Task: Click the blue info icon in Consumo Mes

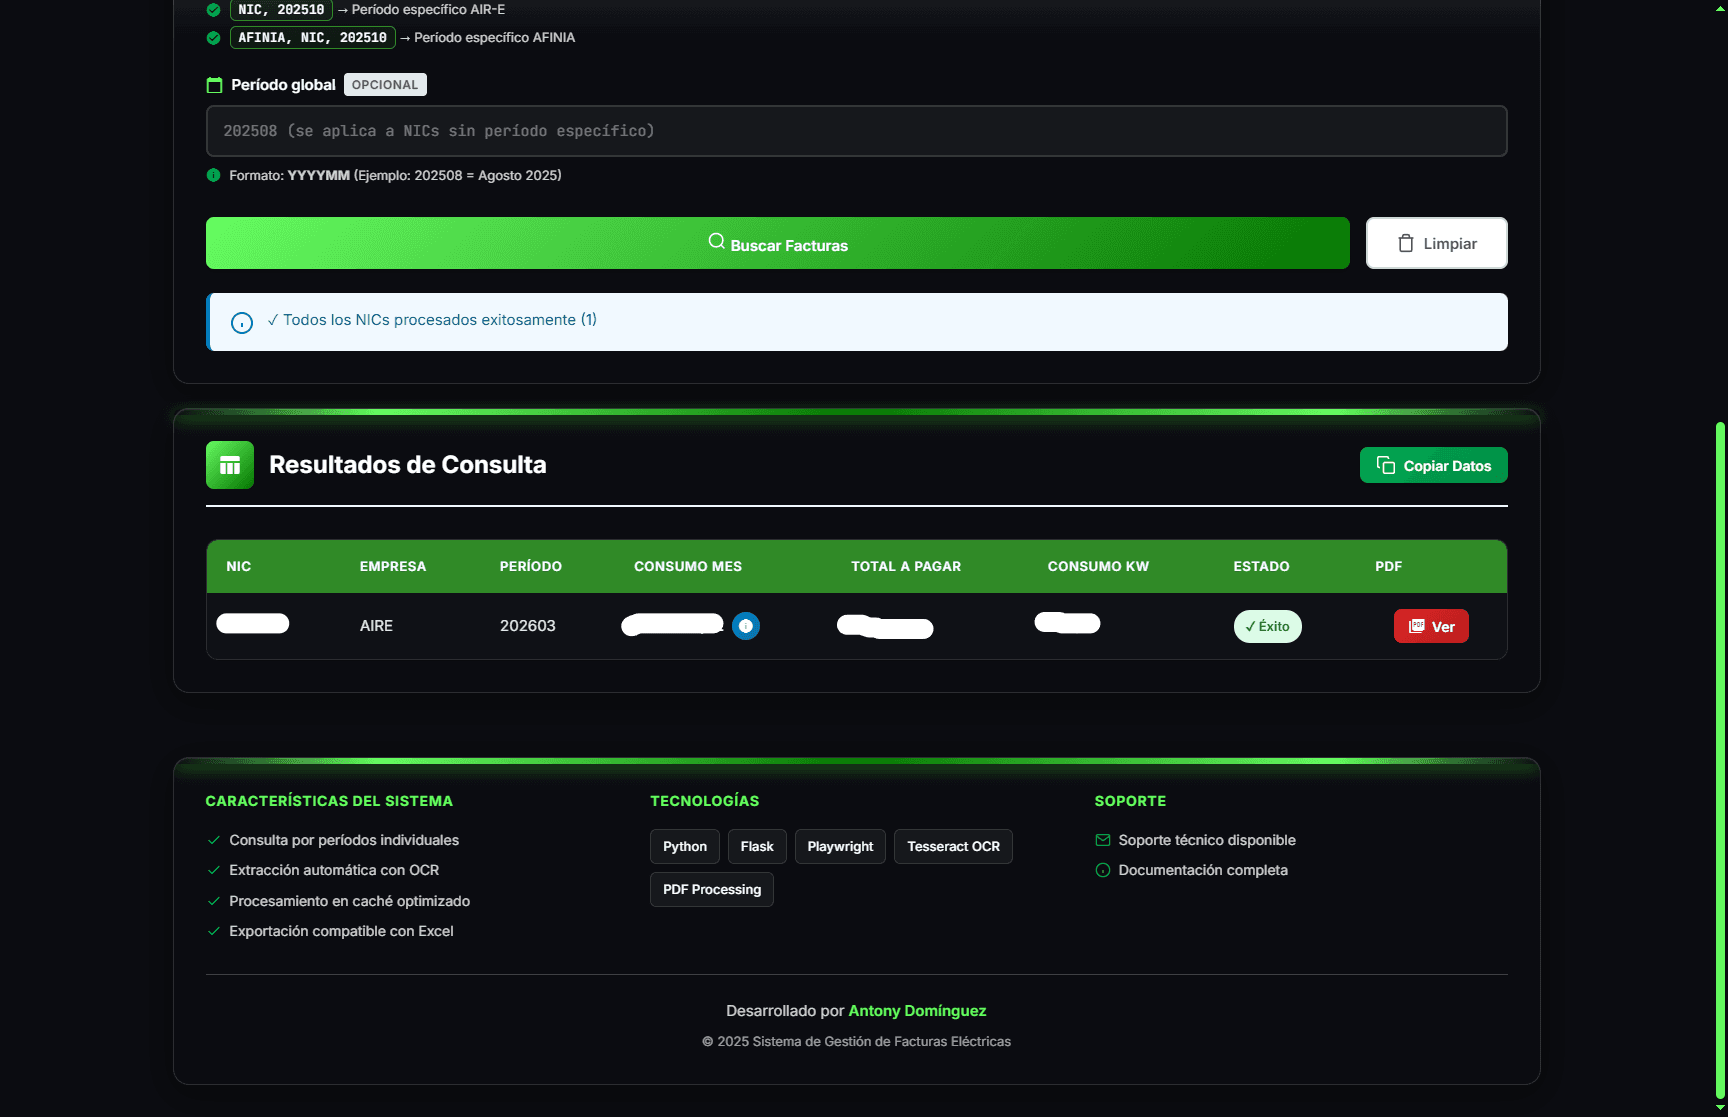Action: (746, 626)
